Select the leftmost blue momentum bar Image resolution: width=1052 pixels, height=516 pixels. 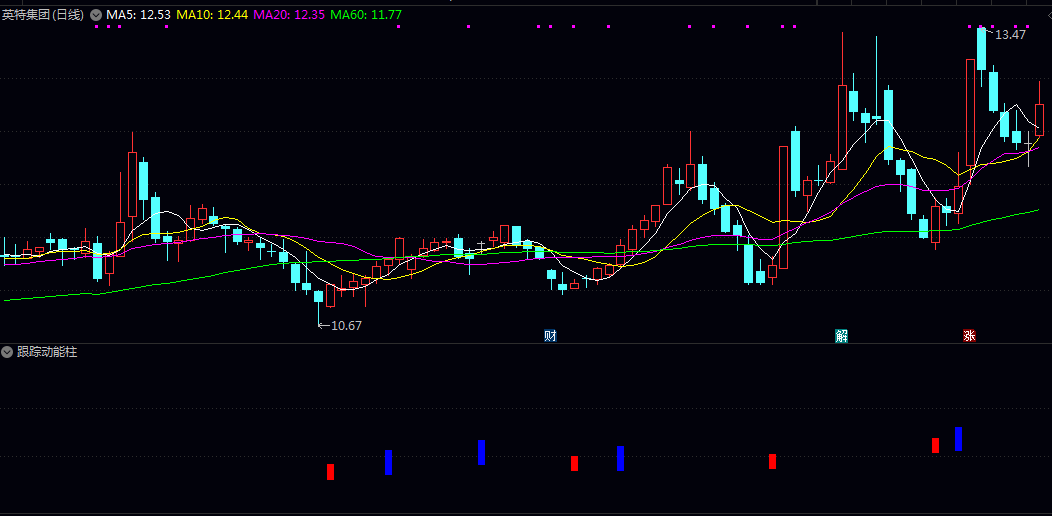point(388,462)
